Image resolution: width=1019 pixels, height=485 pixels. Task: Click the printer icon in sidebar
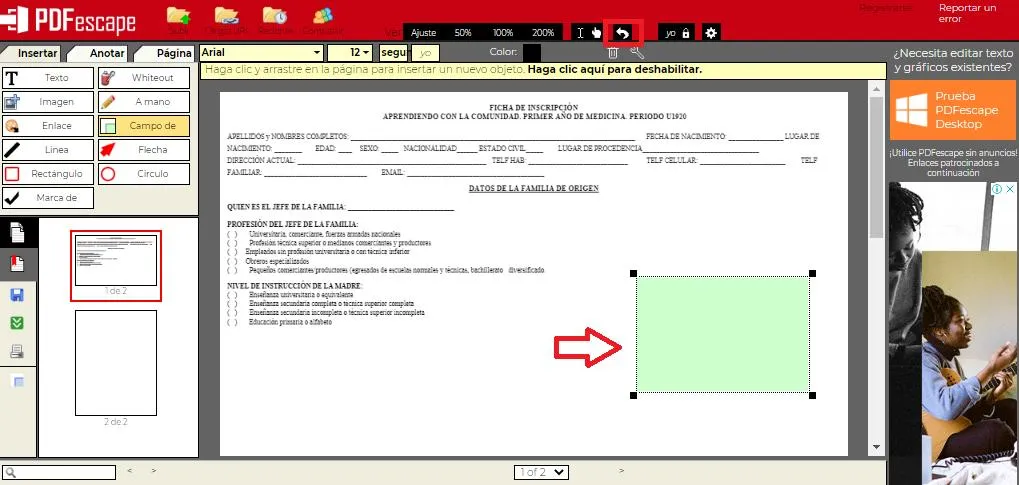click(17, 351)
